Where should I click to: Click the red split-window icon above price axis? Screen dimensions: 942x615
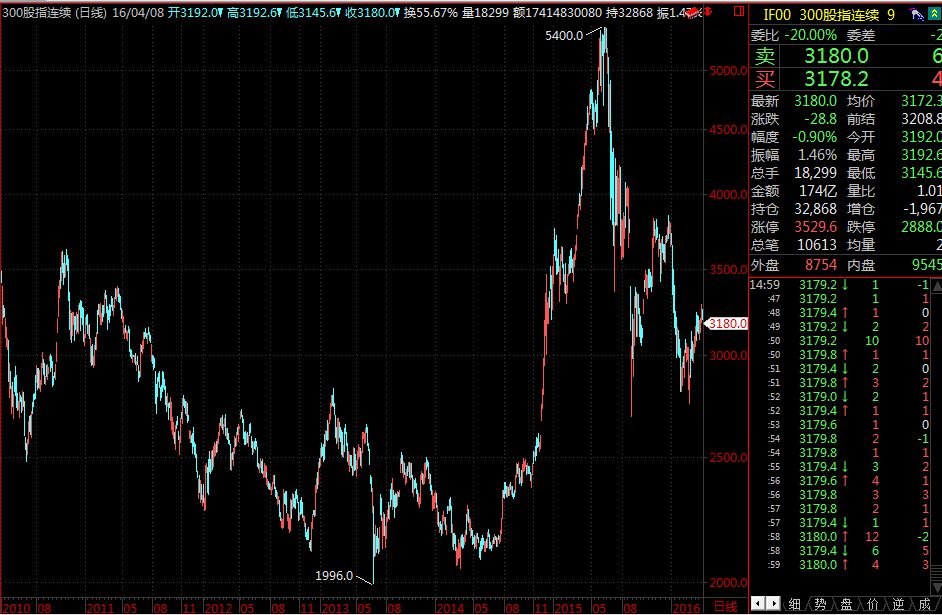pos(739,11)
